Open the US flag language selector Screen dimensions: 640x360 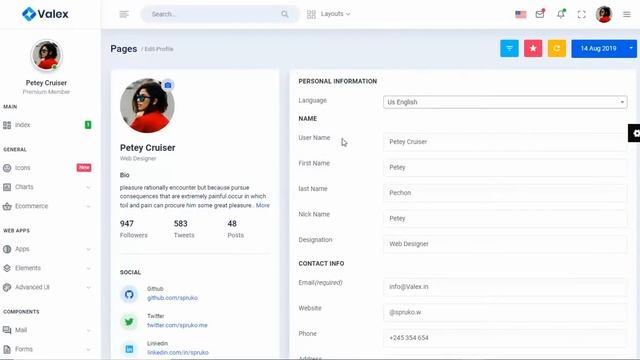pyautogui.click(x=520, y=14)
